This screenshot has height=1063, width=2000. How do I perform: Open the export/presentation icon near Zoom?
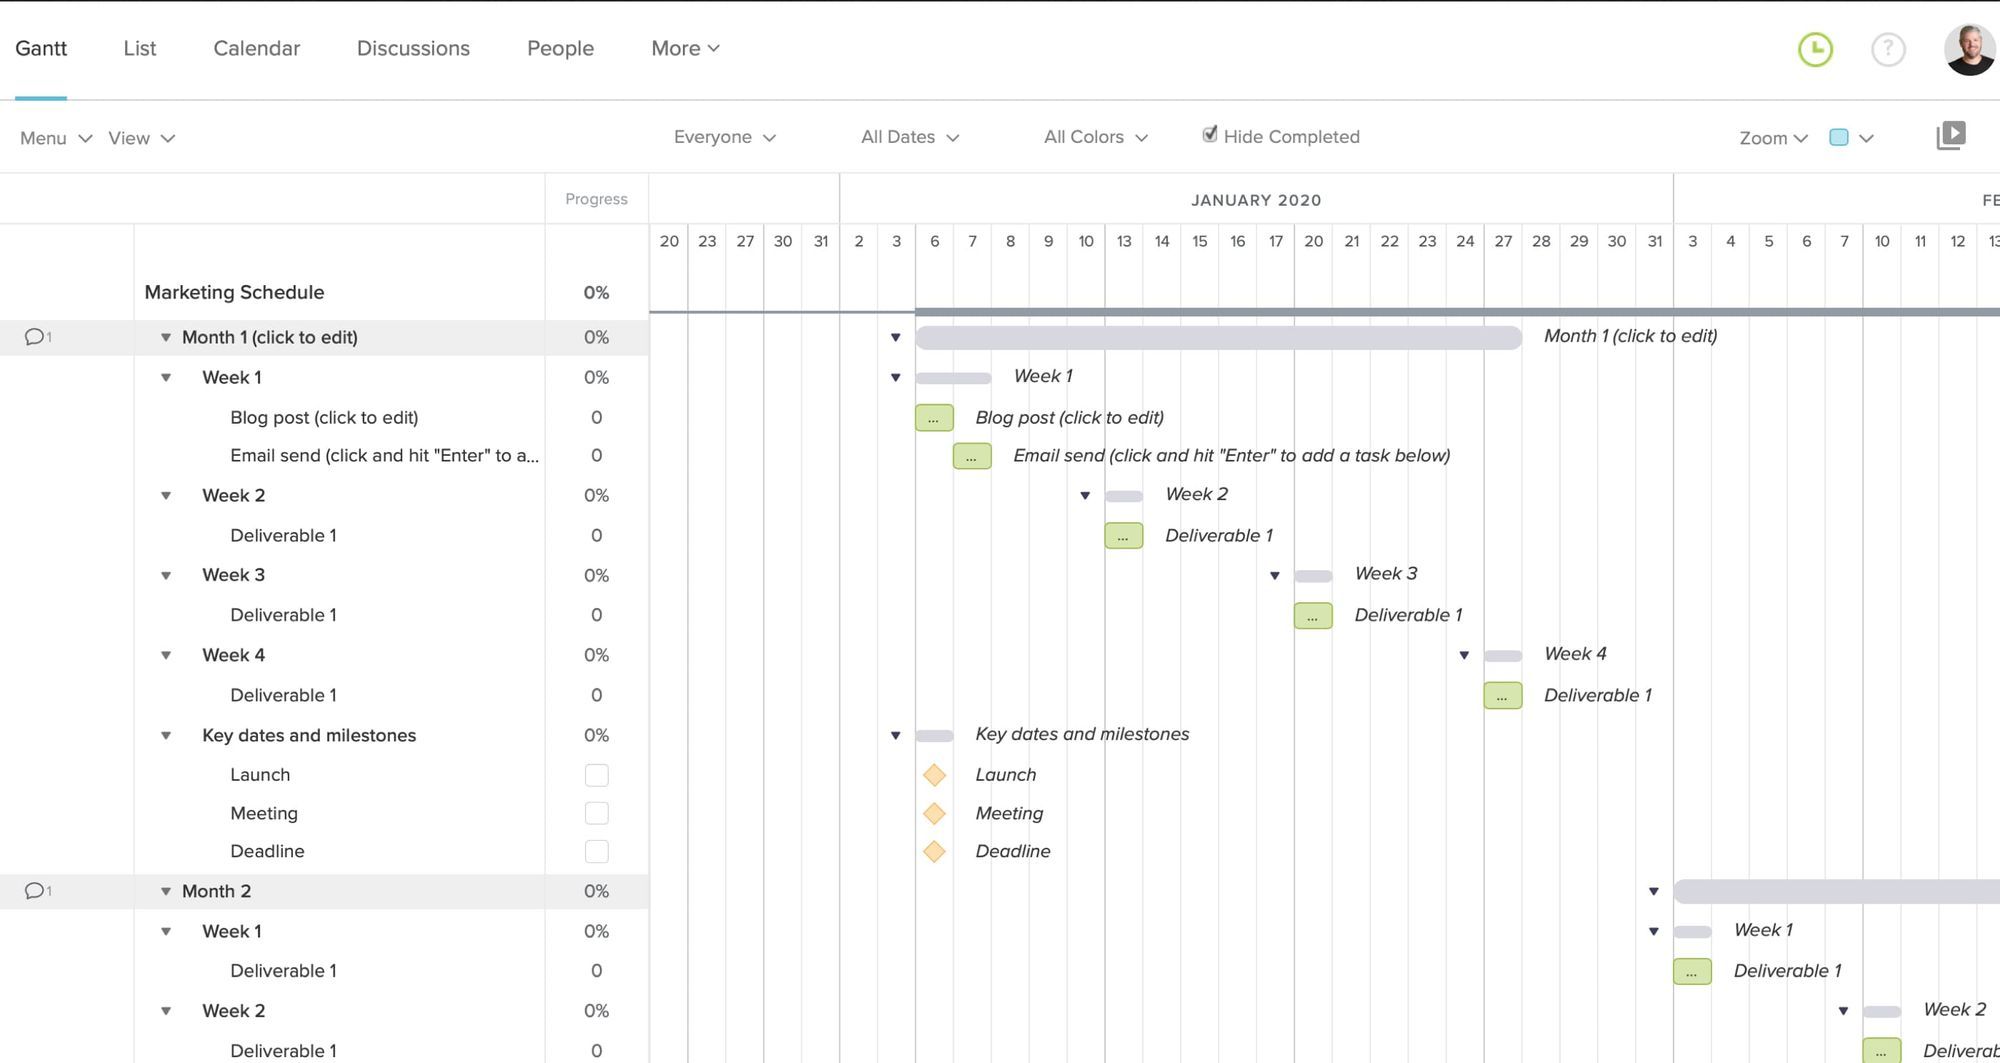click(1951, 135)
